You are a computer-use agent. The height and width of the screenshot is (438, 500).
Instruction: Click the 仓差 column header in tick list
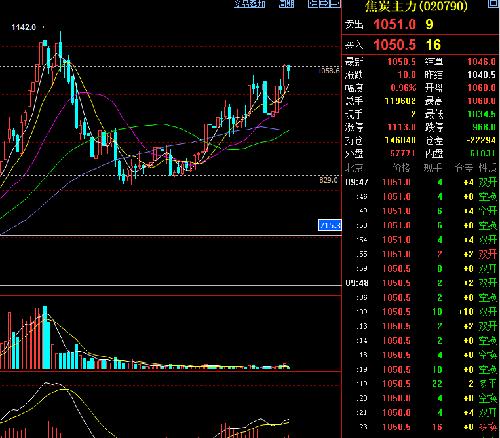[x=464, y=168]
